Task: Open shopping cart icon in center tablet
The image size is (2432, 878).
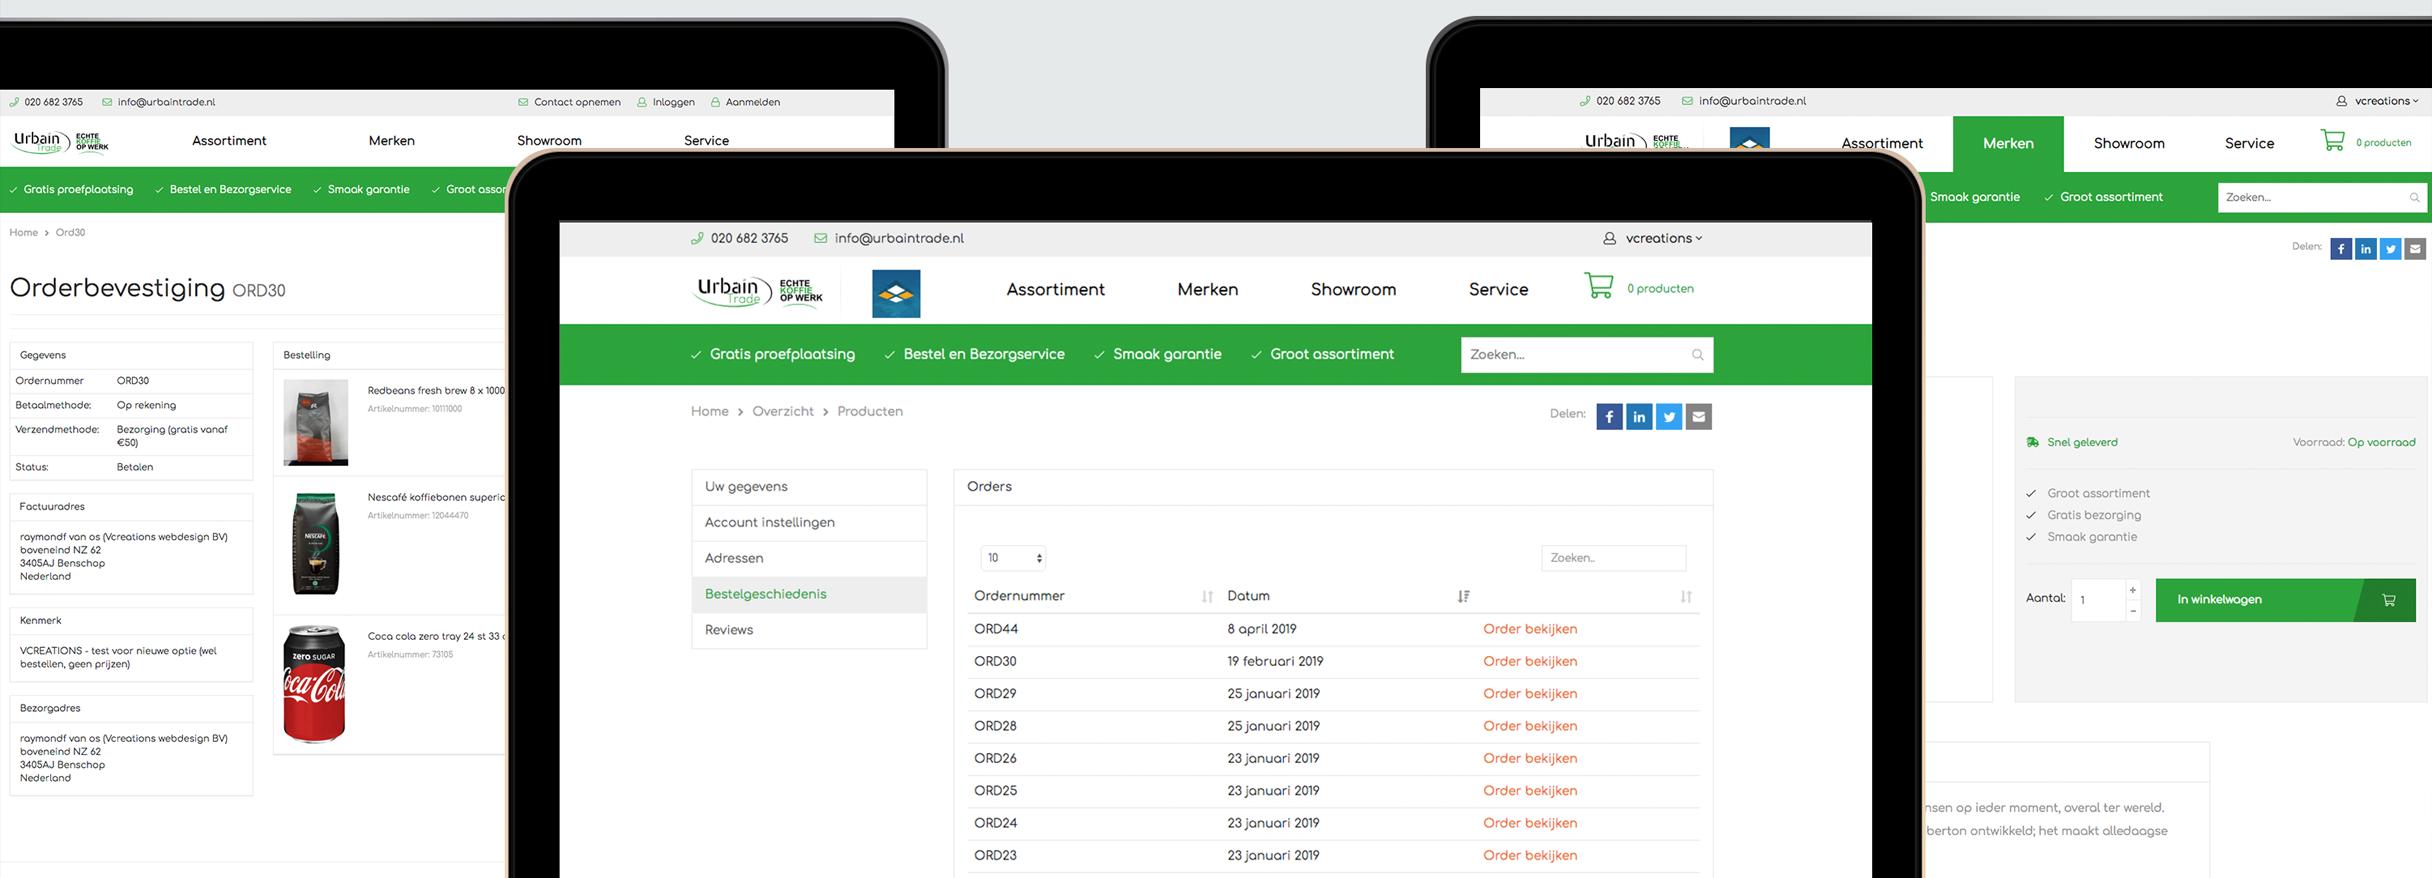Action: (x=1598, y=286)
